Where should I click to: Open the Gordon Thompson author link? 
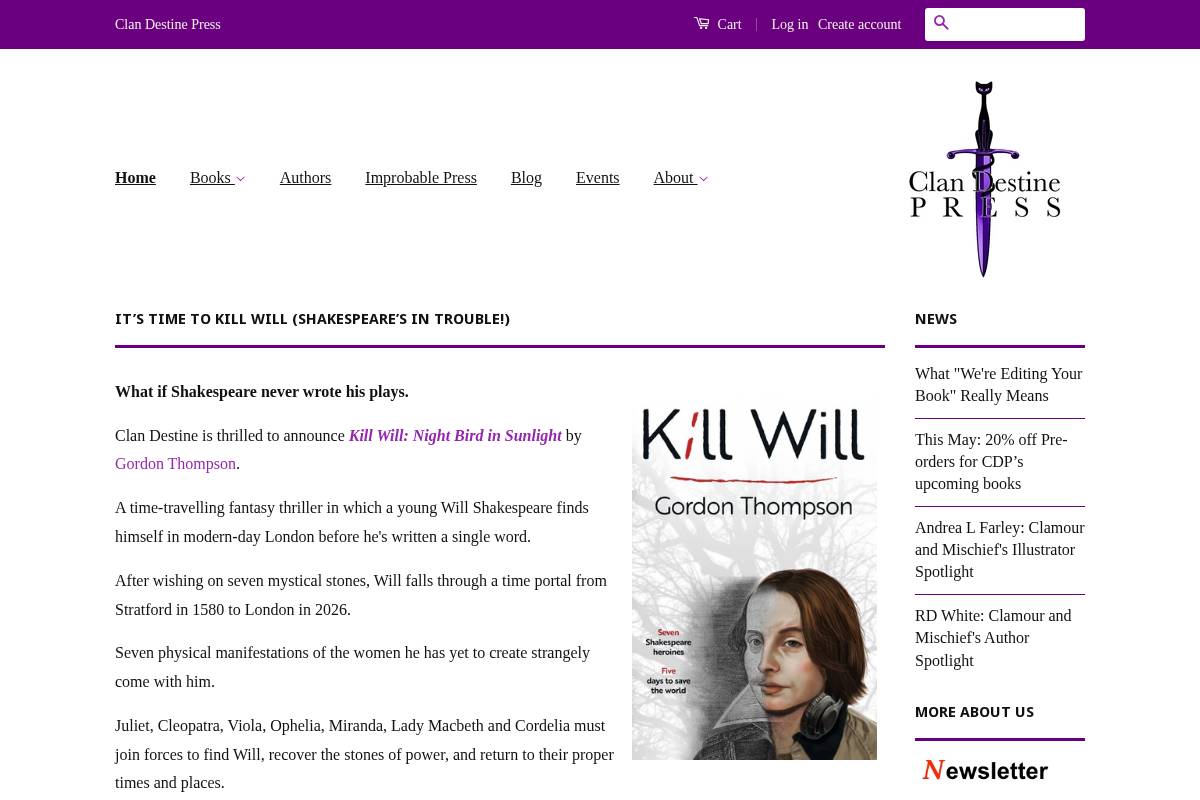point(175,464)
